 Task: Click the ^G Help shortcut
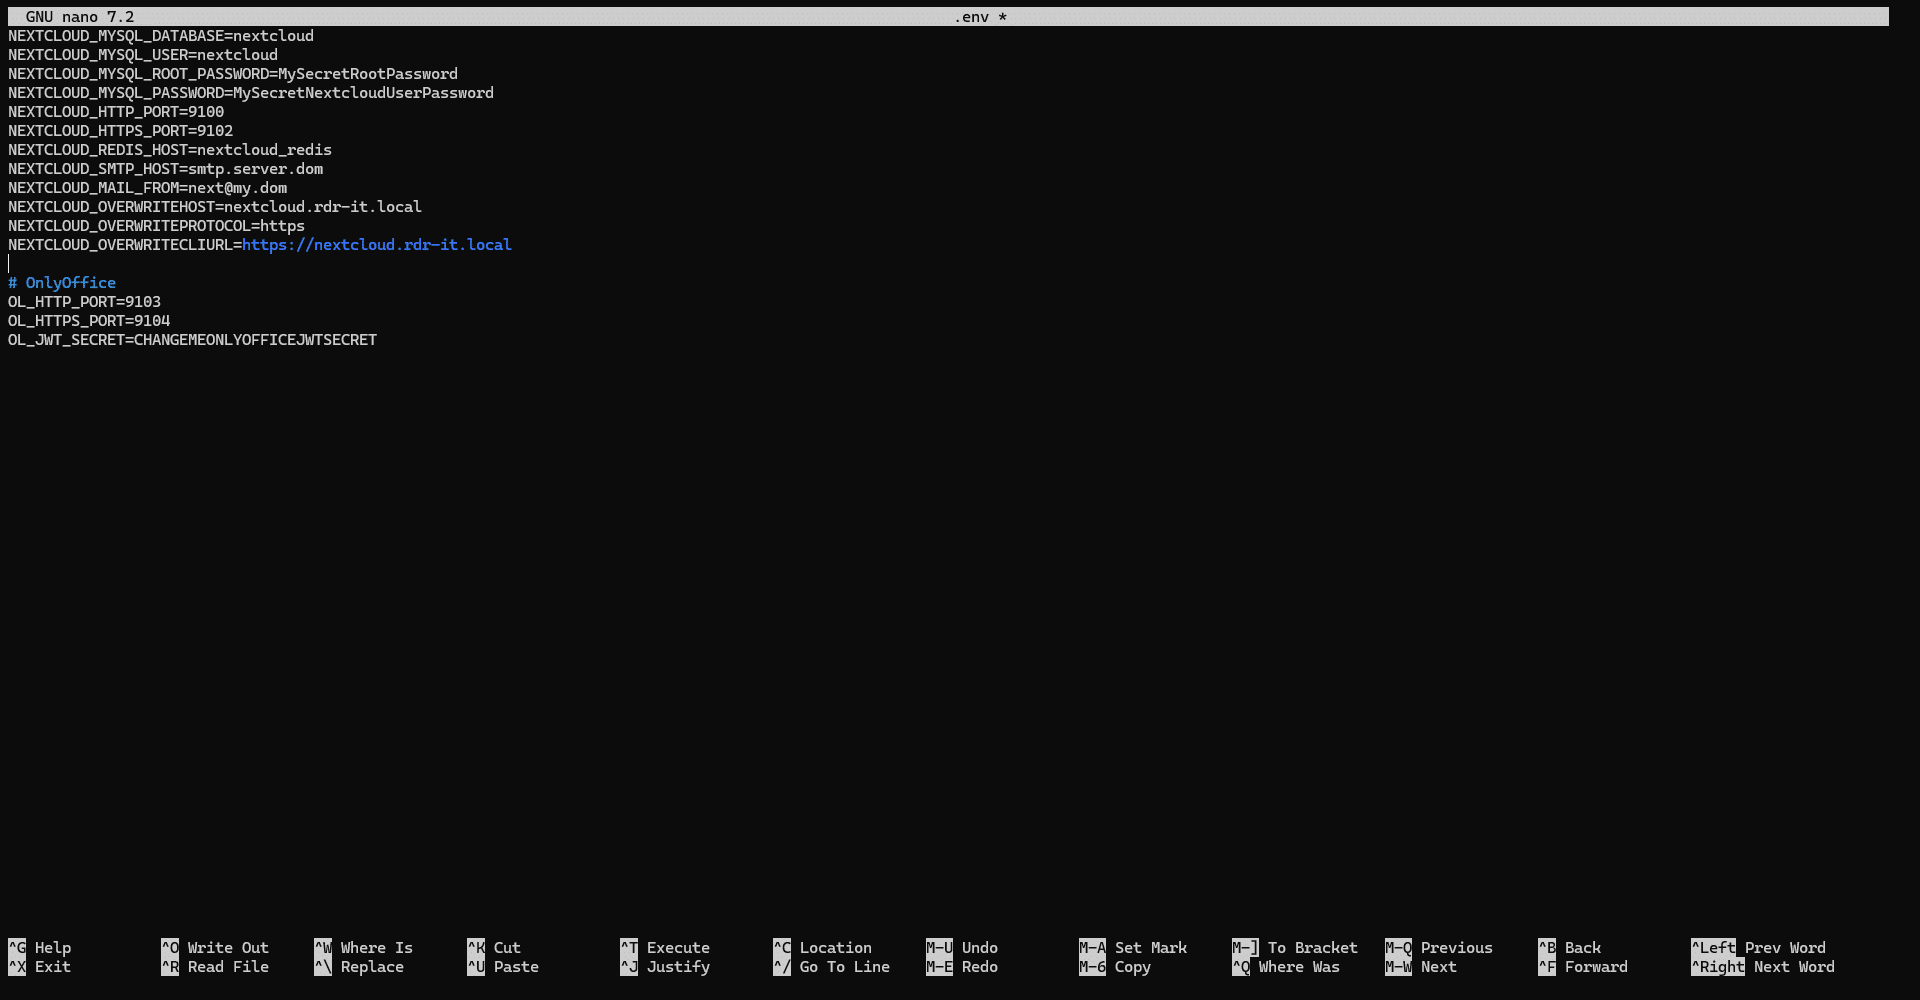(x=40, y=948)
